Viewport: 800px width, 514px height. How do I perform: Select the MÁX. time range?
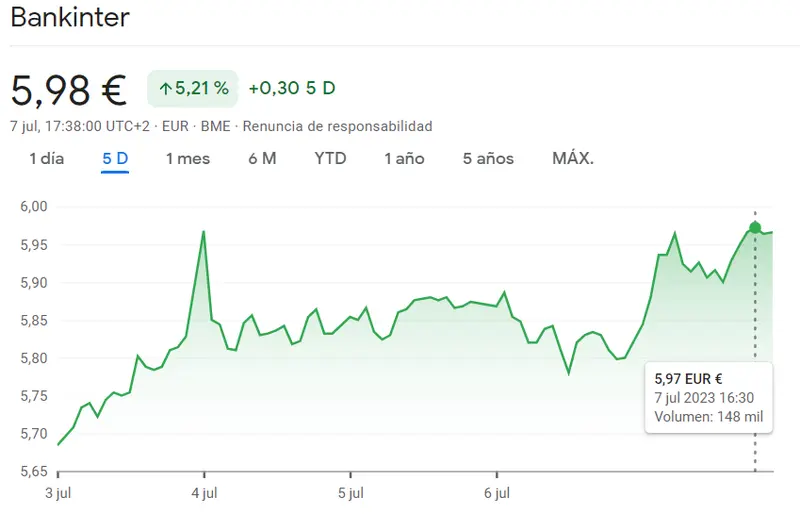click(x=573, y=158)
